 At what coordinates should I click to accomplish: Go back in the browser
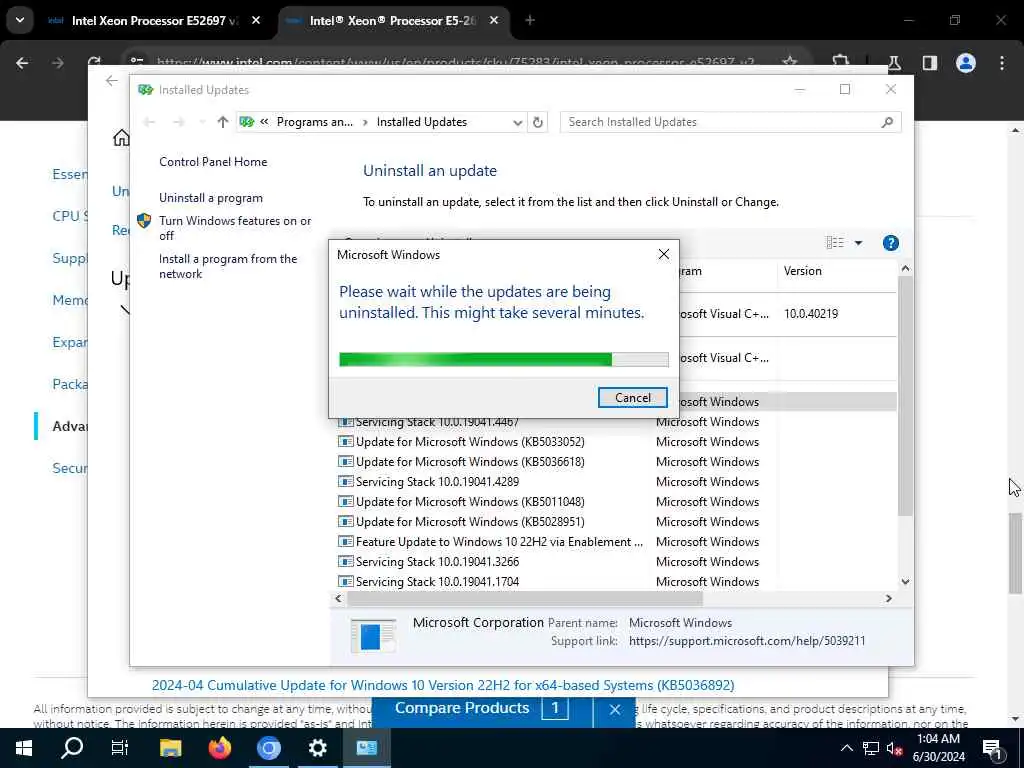[22, 63]
